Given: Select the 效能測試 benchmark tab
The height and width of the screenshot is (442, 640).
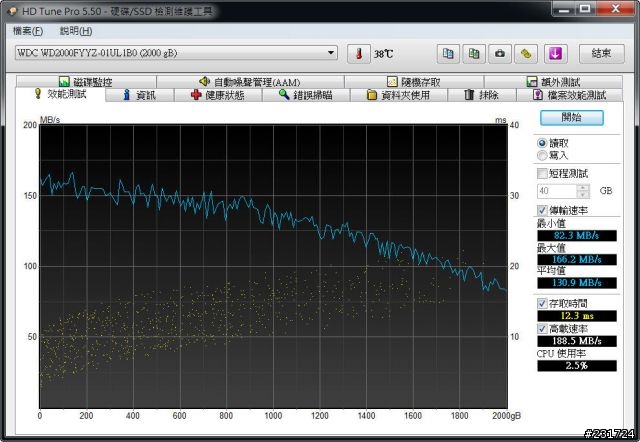Looking at the screenshot, I should click(x=60, y=94).
